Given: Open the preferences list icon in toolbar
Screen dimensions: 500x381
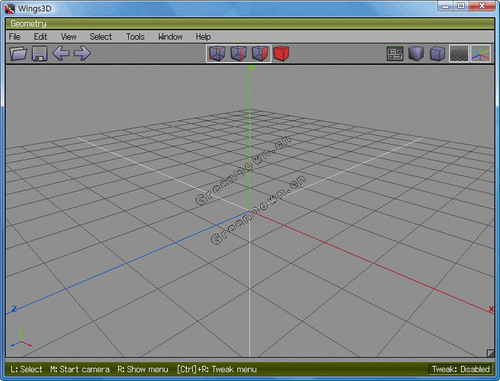Looking at the screenshot, I should pos(395,54).
